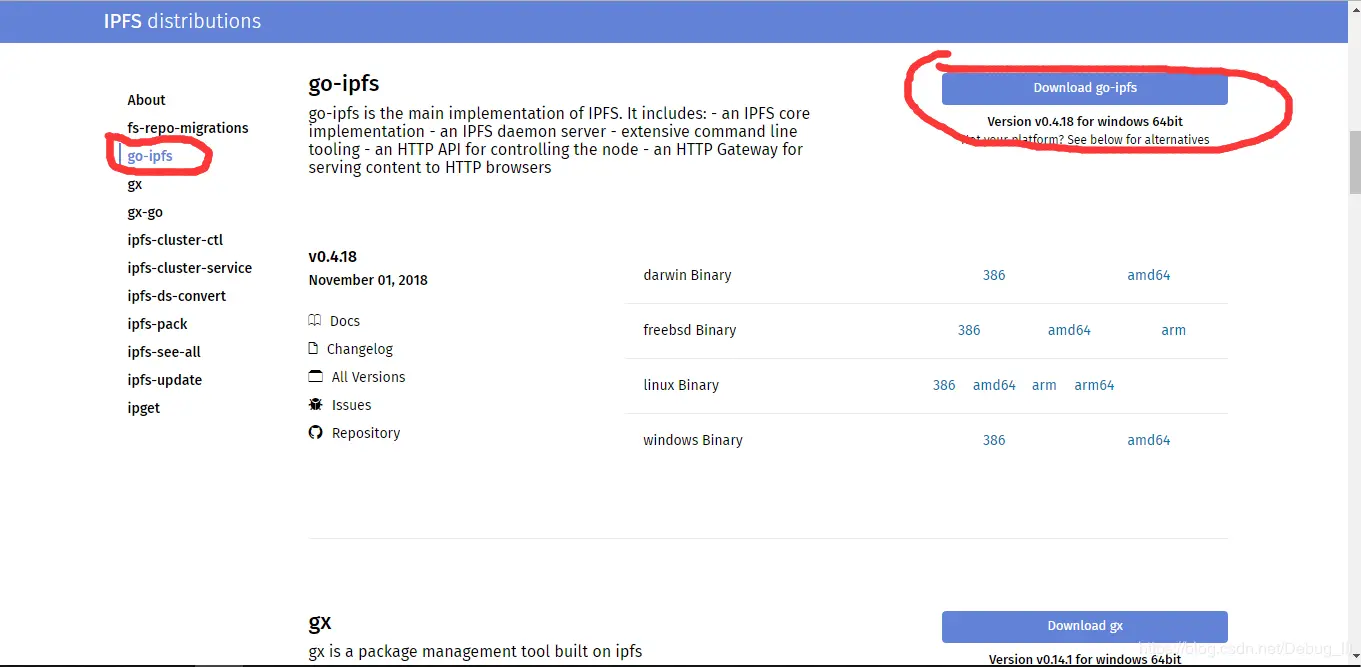Click the November 01, 2018 date
1361x667 pixels.
(368, 280)
